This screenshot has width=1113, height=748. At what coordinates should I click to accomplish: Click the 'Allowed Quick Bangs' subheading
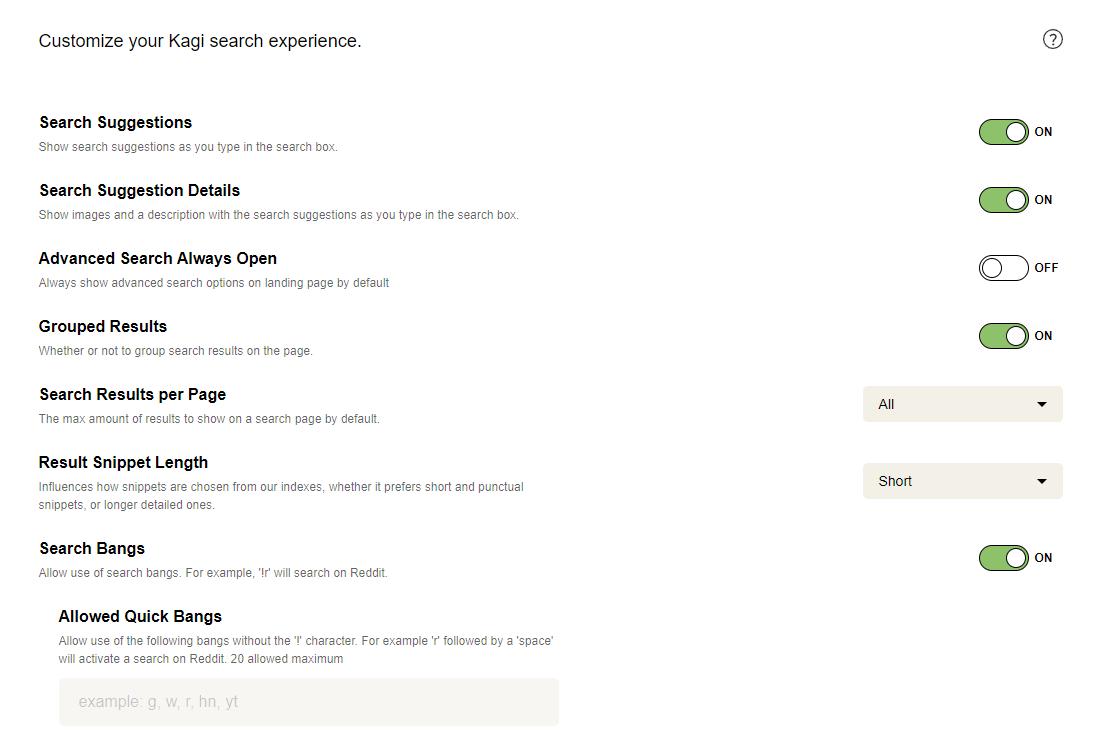click(140, 616)
